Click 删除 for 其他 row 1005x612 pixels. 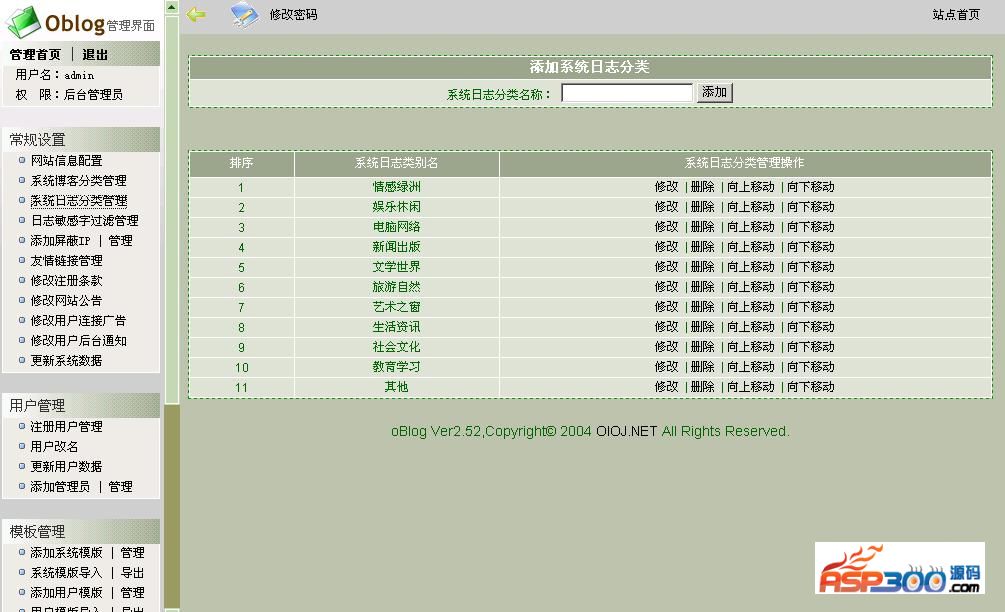pos(702,386)
